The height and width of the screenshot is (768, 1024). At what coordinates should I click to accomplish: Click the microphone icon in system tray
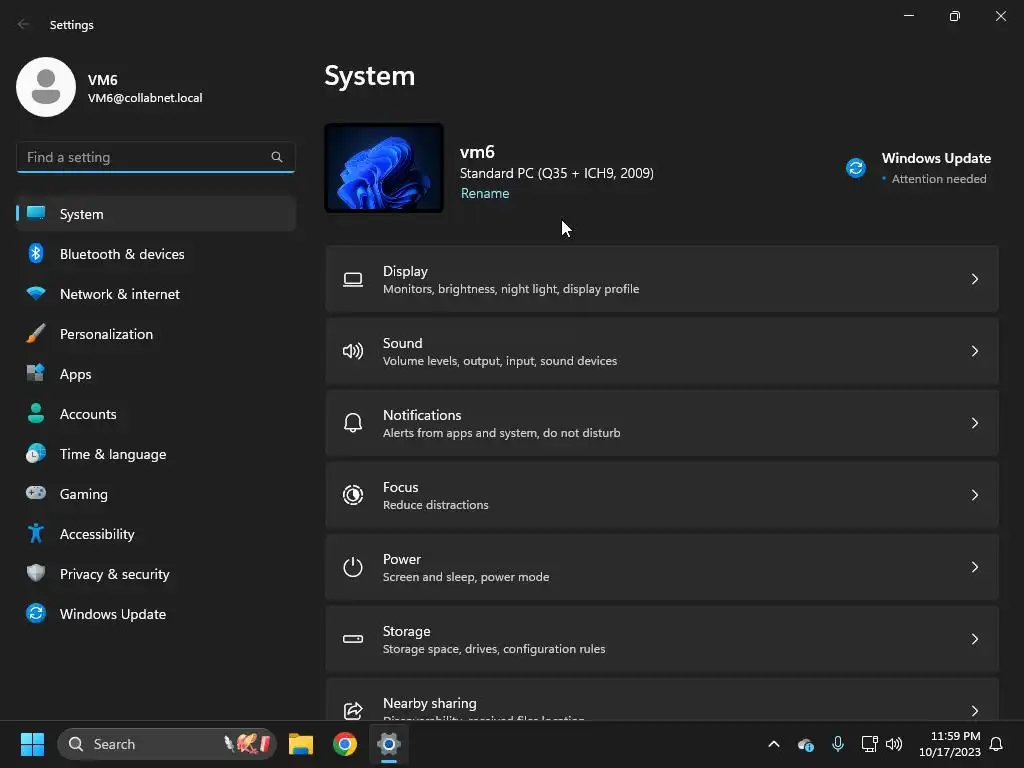pyautogui.click(x=838, y=744)
